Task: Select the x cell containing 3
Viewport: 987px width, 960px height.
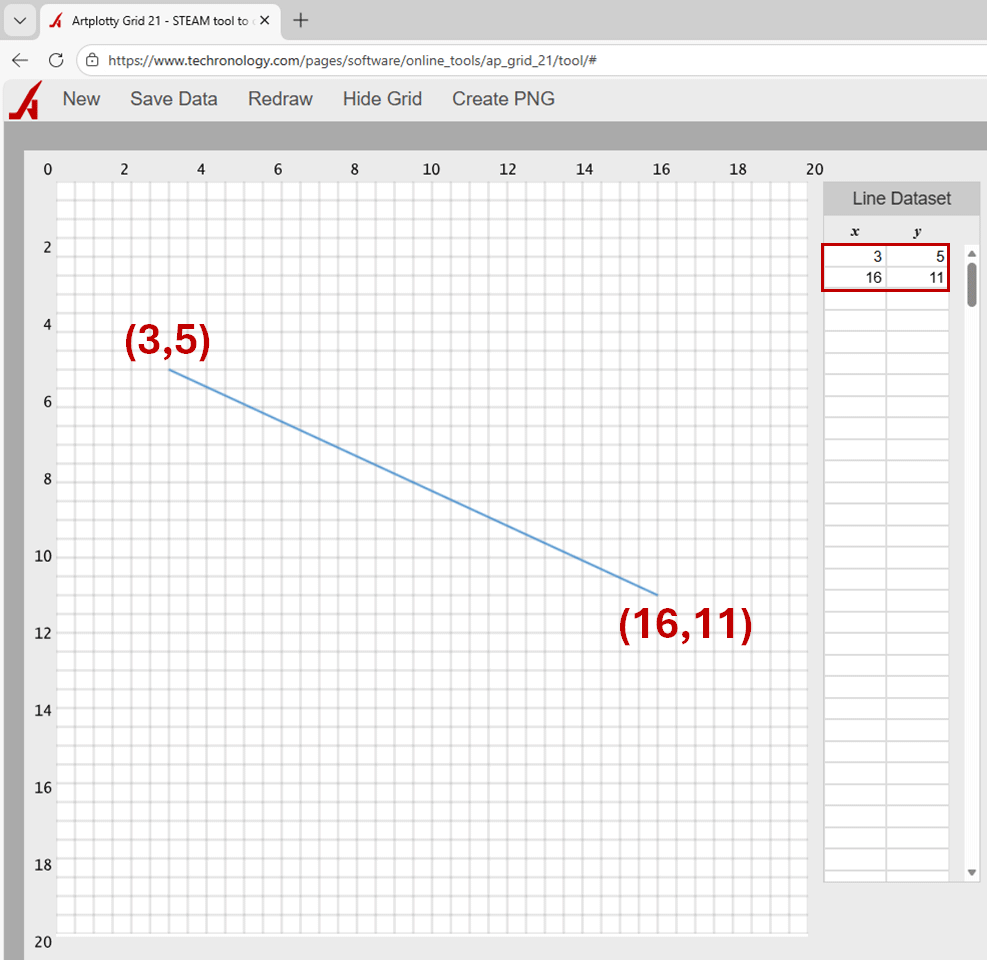Action: tap(855, 256)
